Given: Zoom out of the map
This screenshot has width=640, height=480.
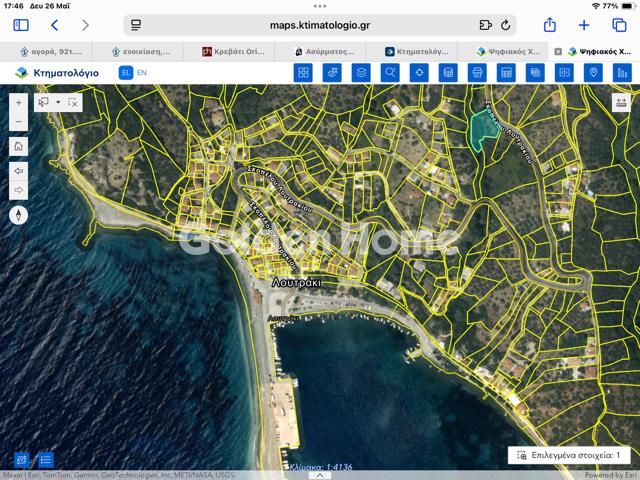Looking at the screenshot, I should tap(19, 122).
